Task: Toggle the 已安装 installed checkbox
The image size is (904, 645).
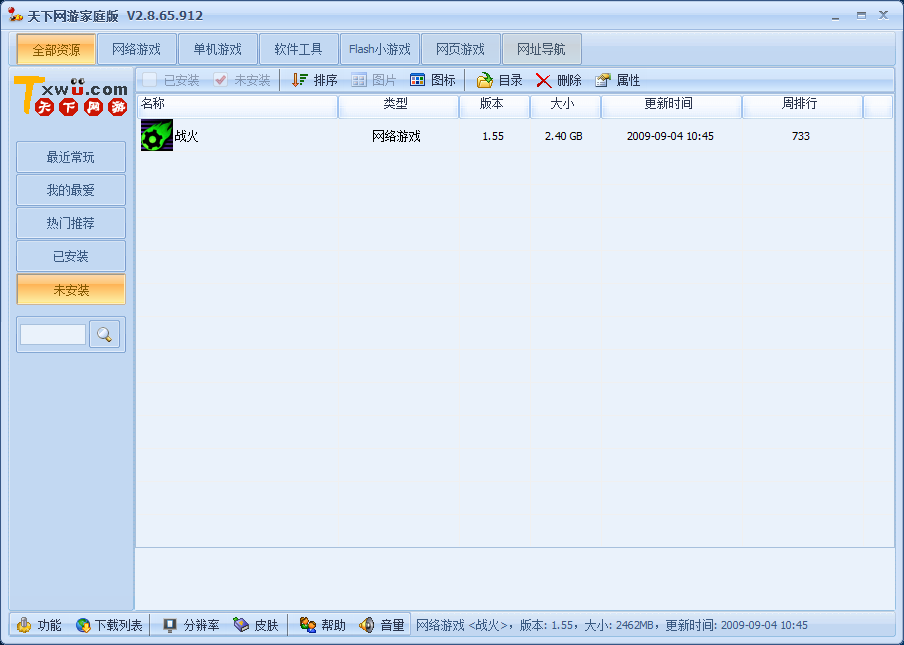Action: coord(150,80)
